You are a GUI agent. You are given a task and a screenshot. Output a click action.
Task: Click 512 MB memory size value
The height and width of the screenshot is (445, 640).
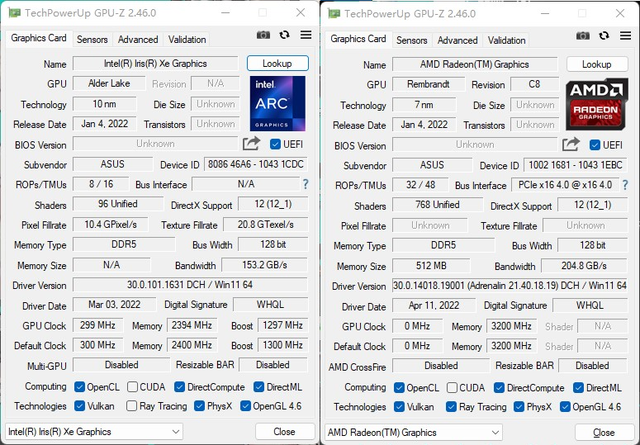click(431, 266)
